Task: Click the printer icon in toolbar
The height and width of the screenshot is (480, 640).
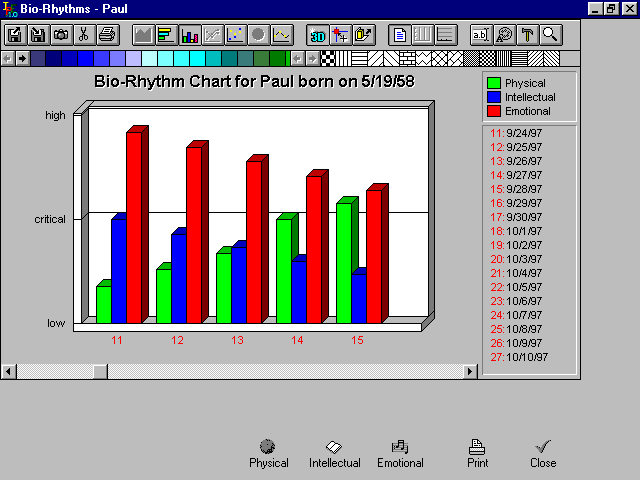Action: pos(107,35)
